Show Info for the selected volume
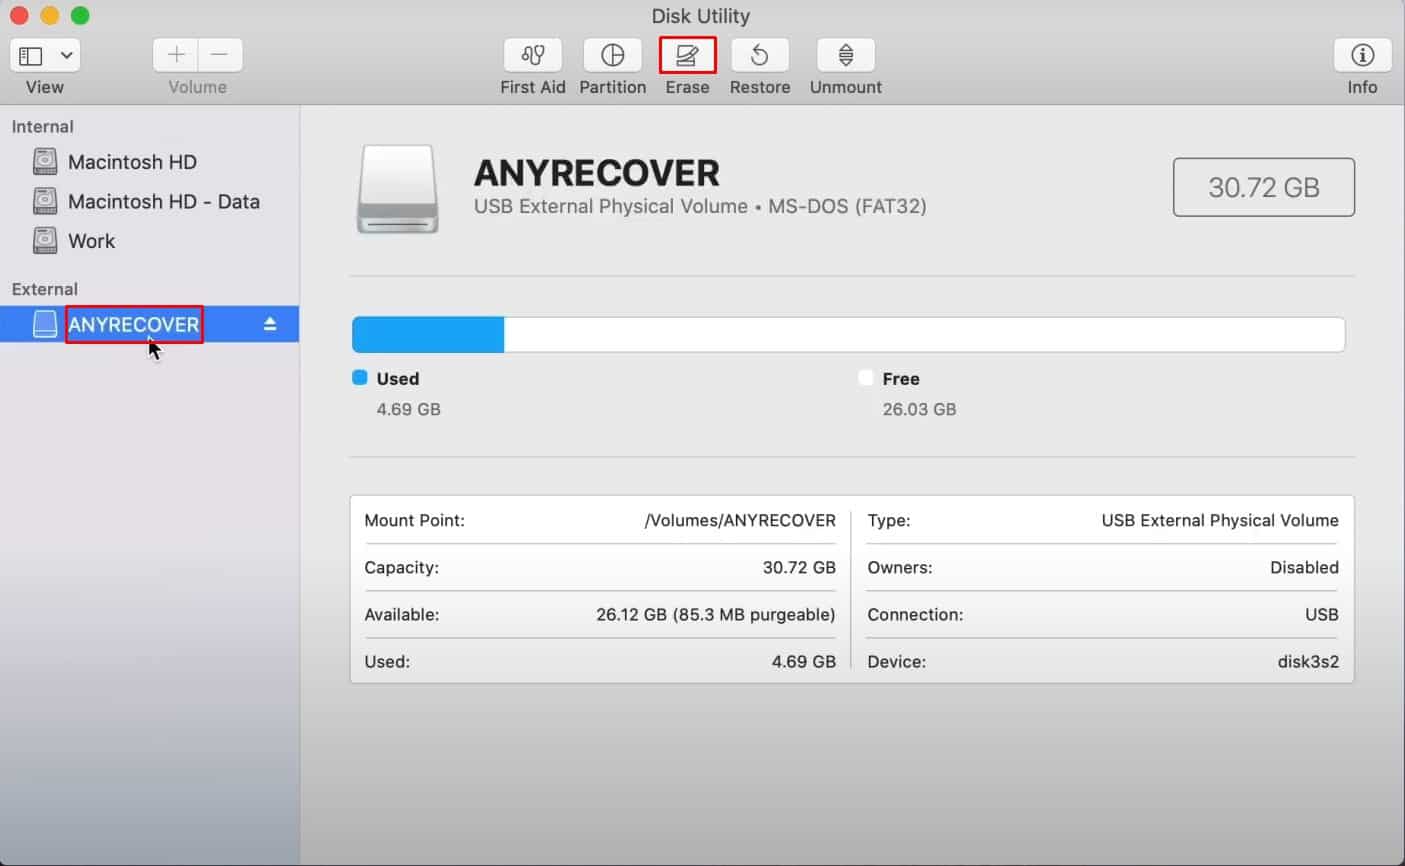 (1362, 55)
